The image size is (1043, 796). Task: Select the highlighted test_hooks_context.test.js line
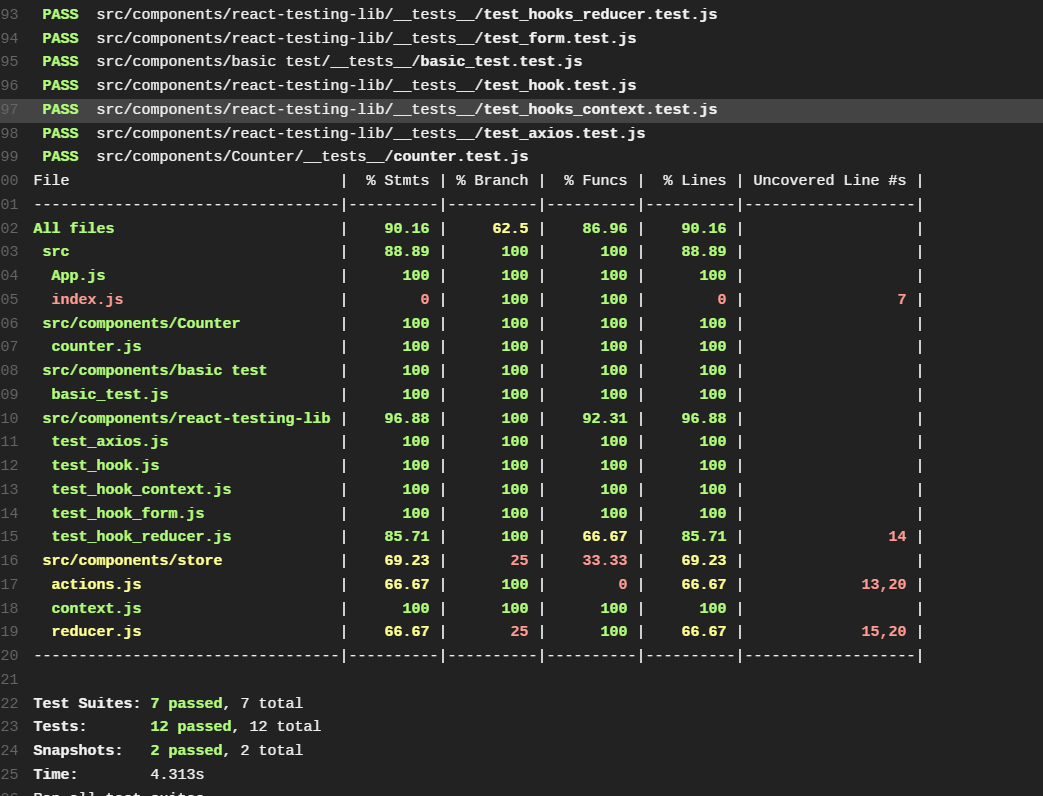[x=522, y=110]
